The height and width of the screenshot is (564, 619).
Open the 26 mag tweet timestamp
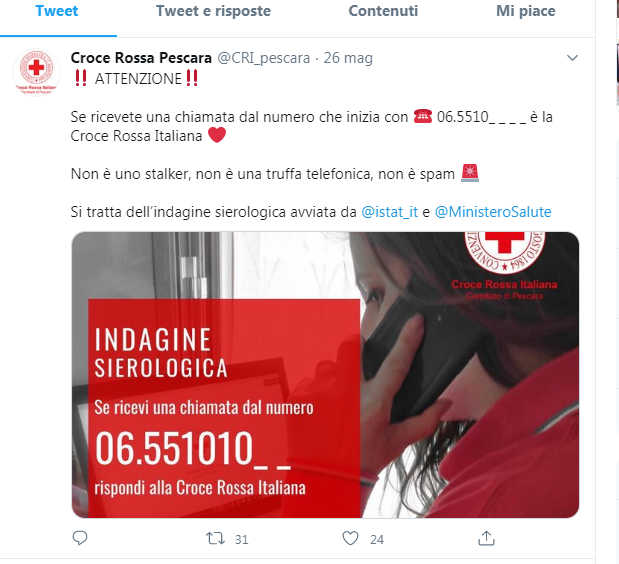point(348,58)
